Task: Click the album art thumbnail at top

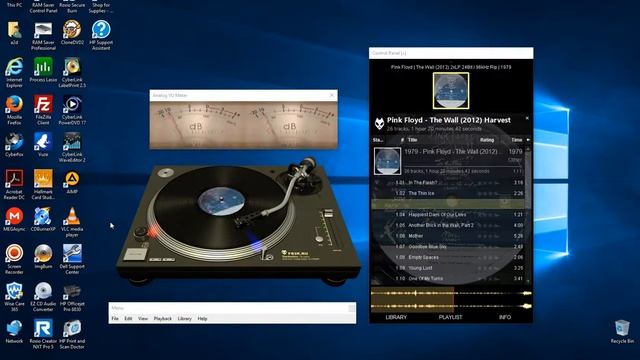Action: tap(451, 91)
